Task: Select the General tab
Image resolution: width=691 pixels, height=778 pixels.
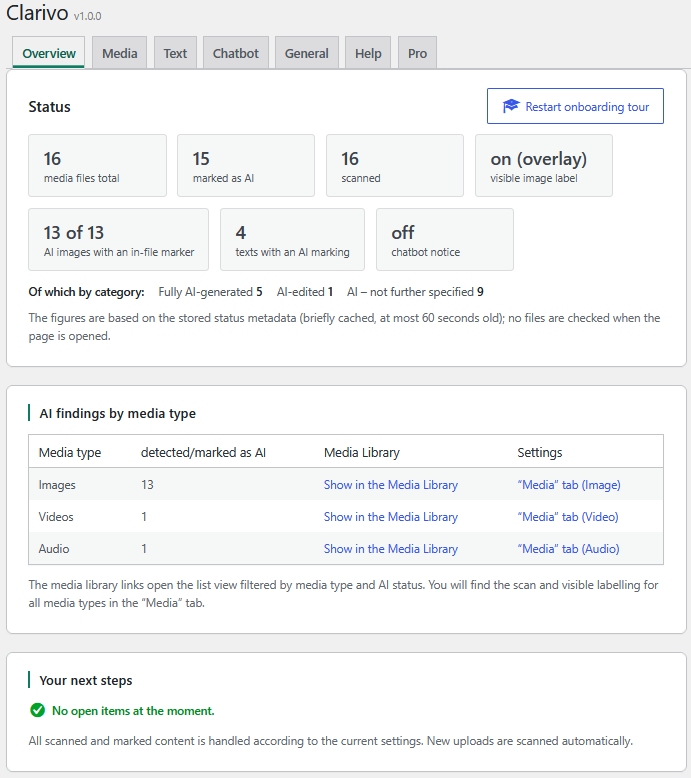Action: click(x=307, y=53)
